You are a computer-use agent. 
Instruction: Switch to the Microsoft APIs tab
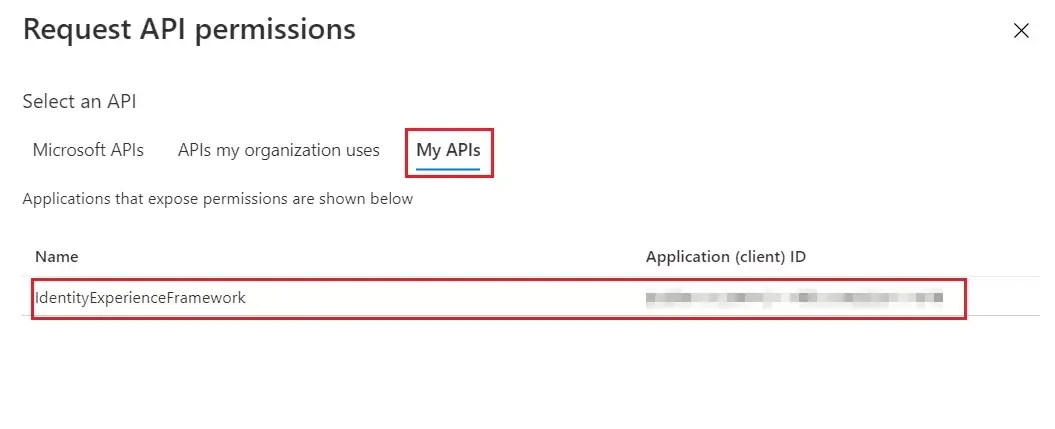point(88,150)
